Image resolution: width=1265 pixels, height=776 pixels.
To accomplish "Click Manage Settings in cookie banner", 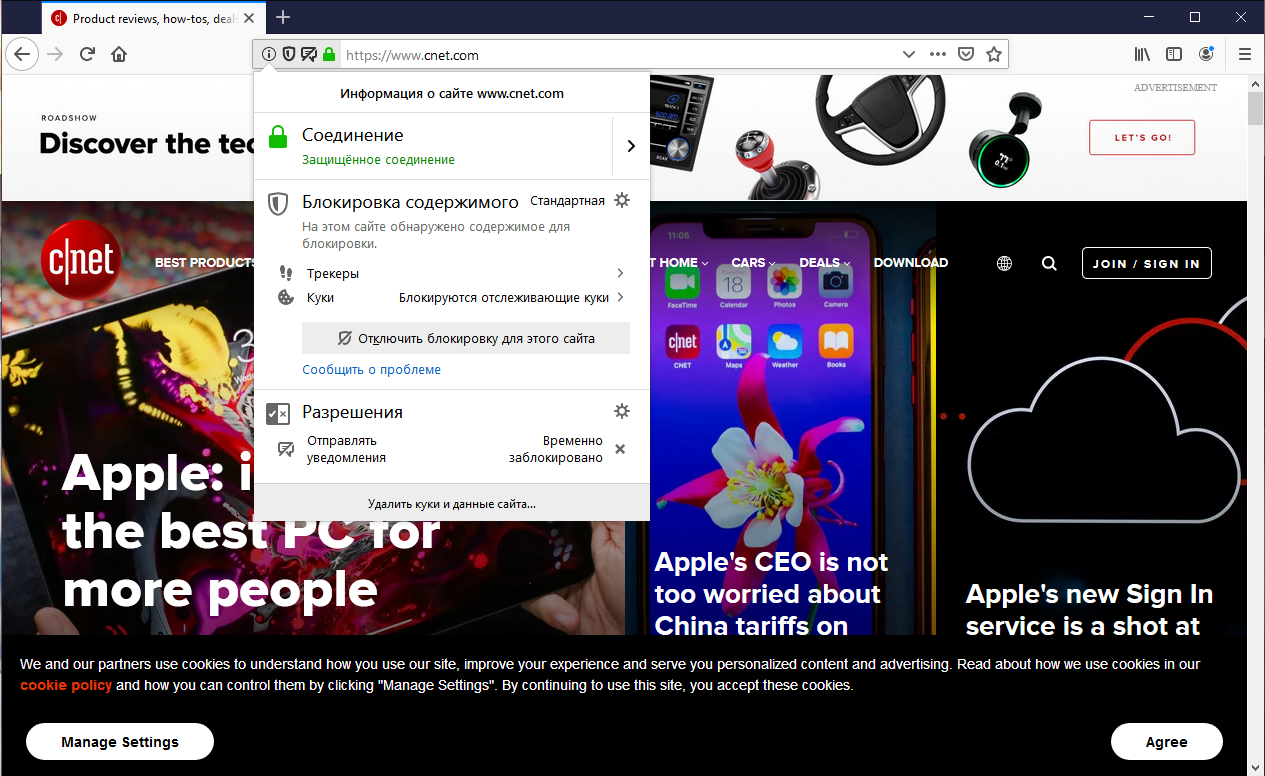I will point(120,742).
